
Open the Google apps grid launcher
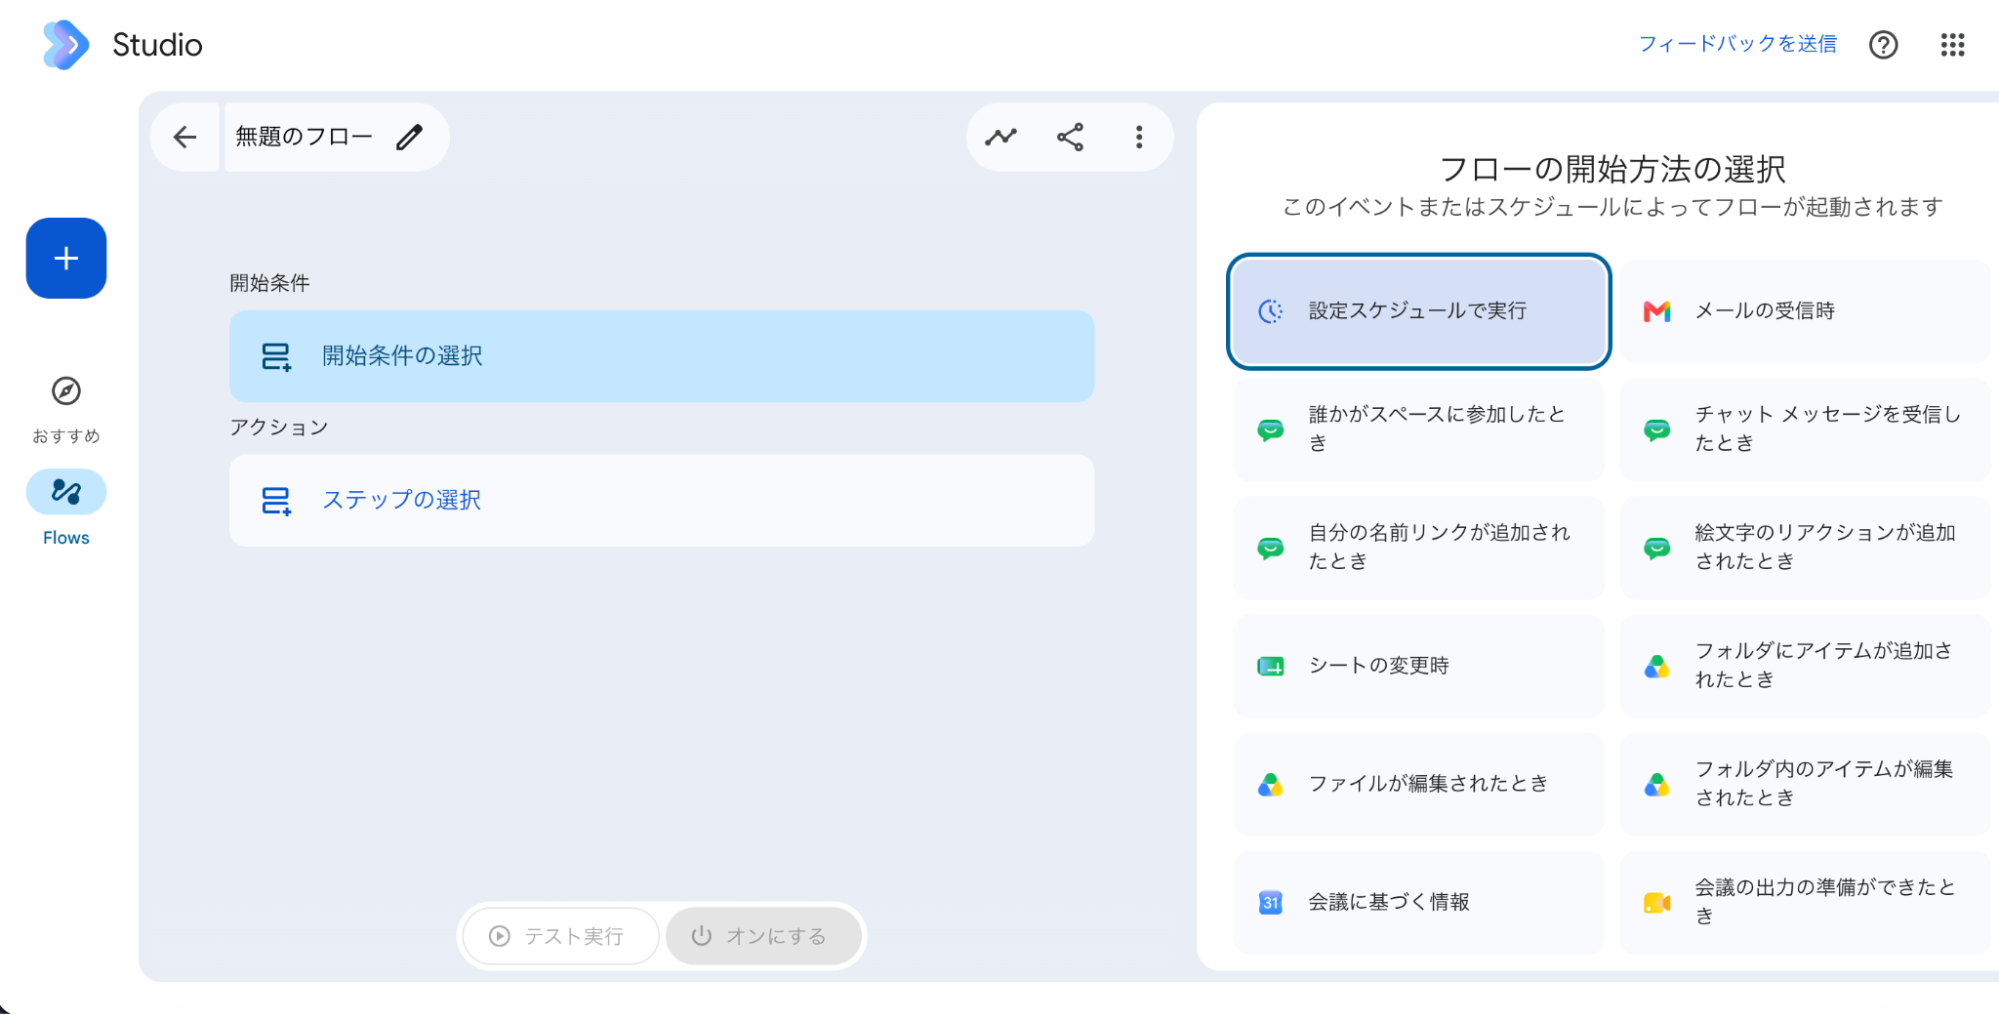coord(1952,45)
